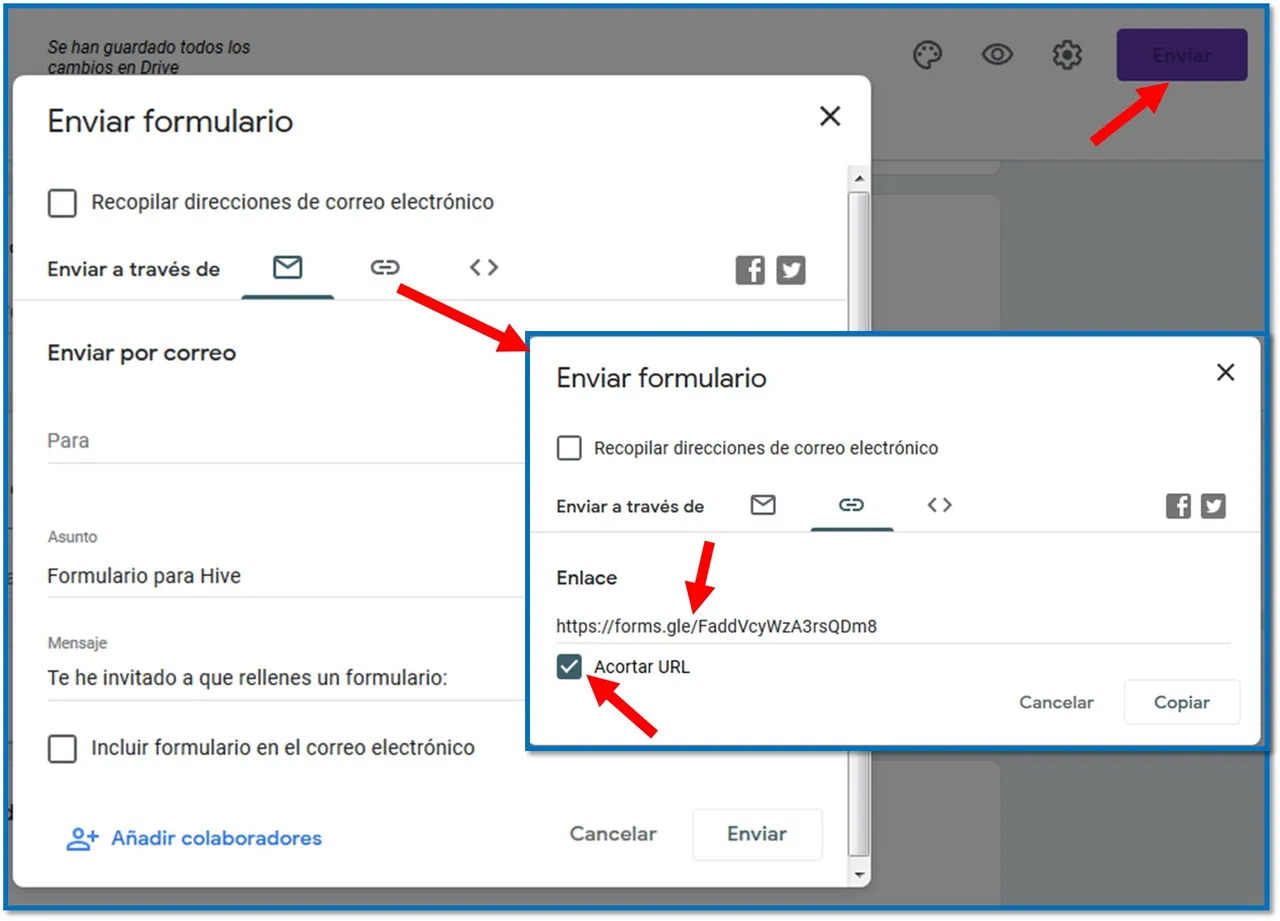Click Cancelar in the link dialog
The height and width of the screenshot is (921, 1280).
click(x=1056, y=703)
